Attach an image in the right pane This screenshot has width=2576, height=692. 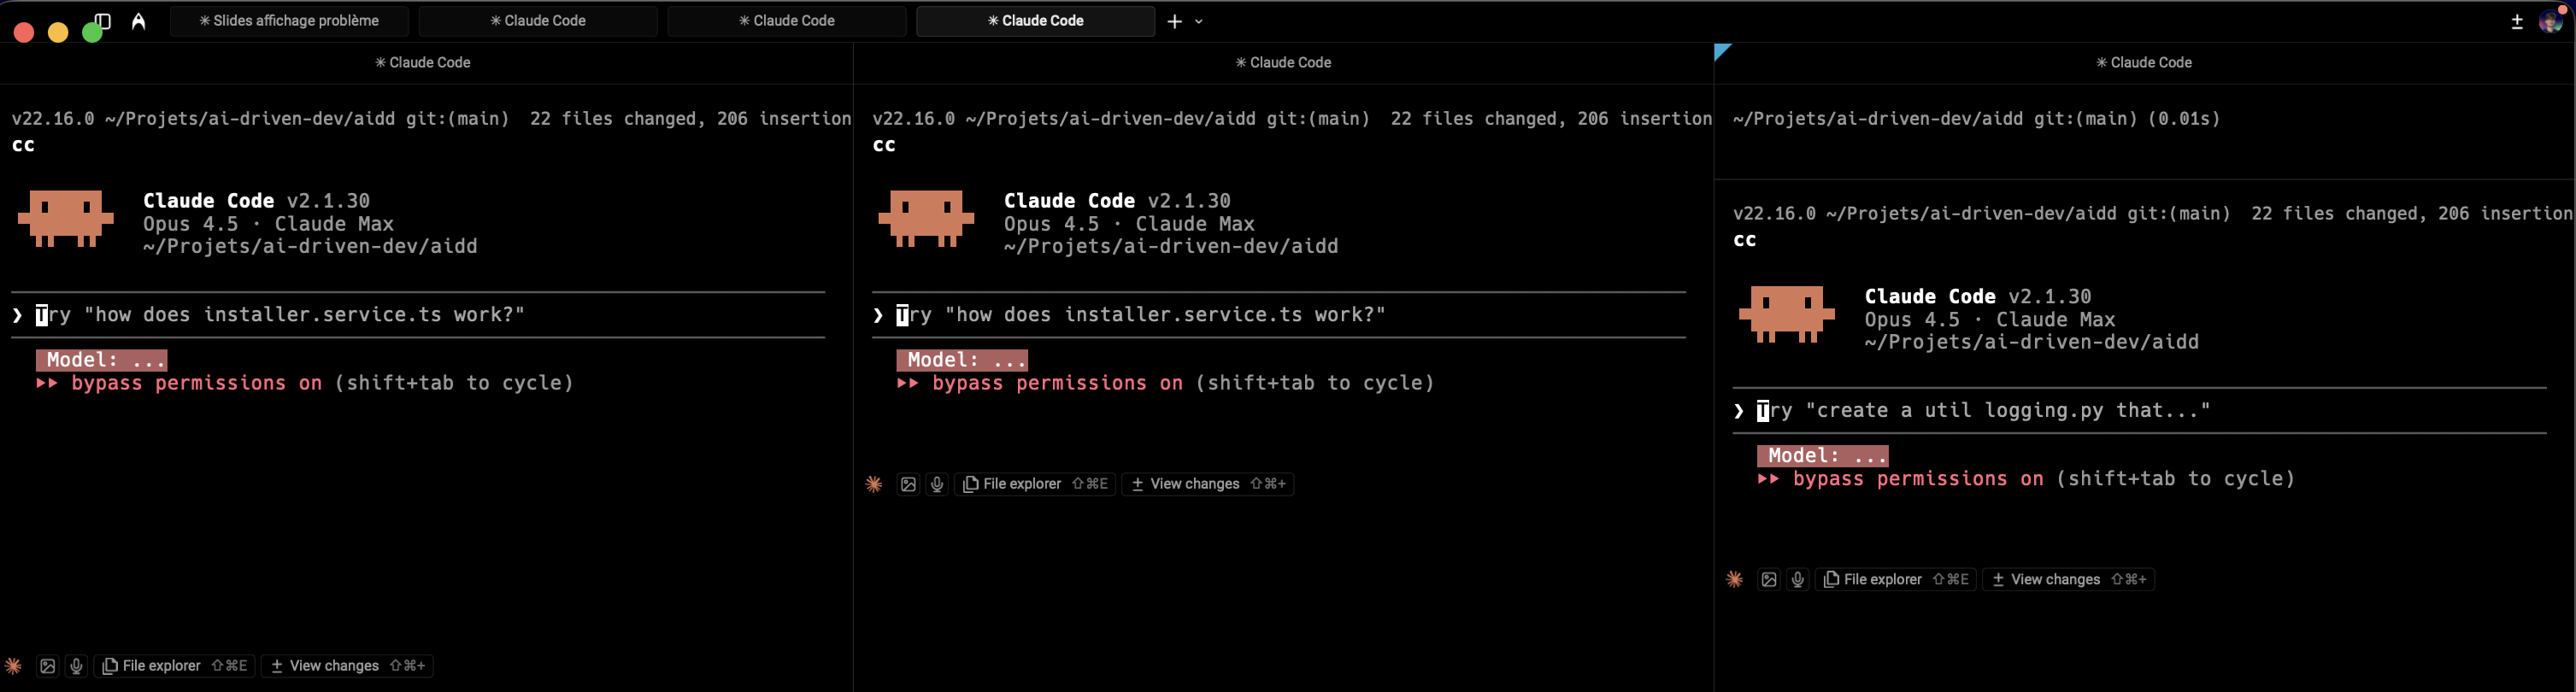(1769, 580)
